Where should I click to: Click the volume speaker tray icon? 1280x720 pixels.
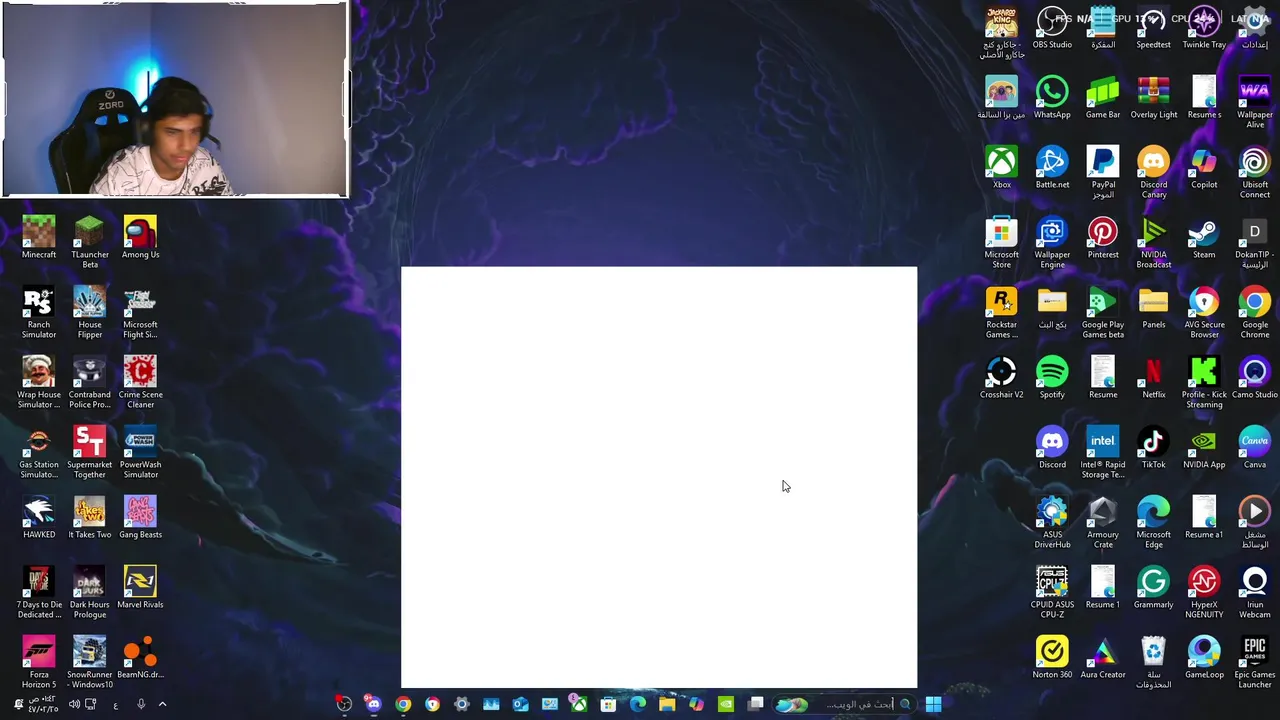click(73, 704)
